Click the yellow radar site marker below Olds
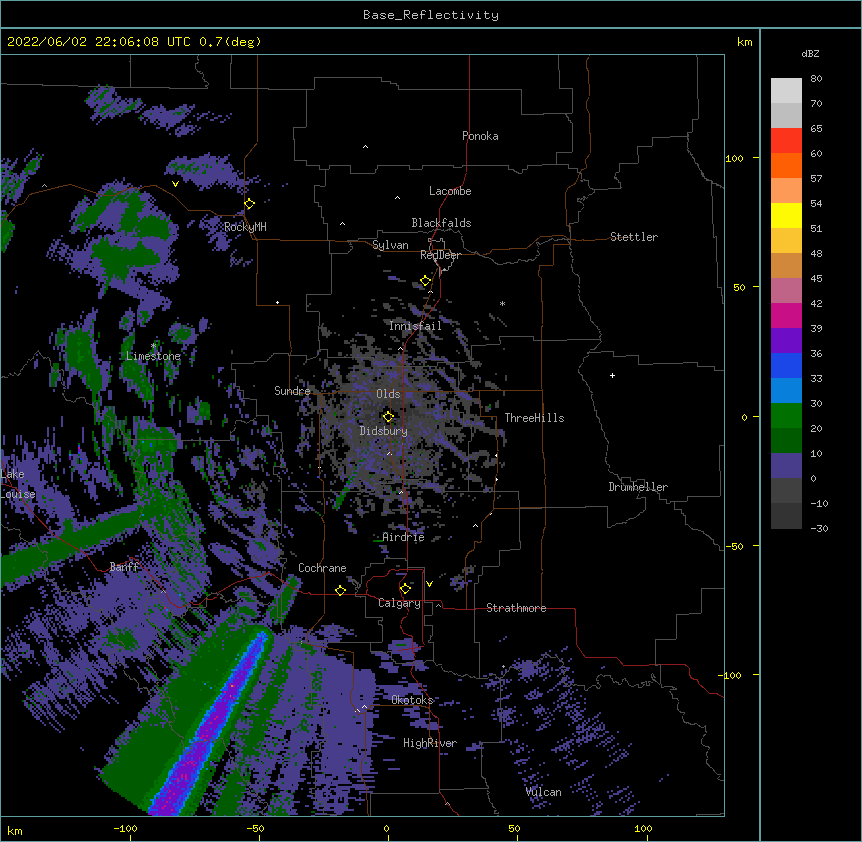Viewport: 862px width, 842px height. coord(388,416)
